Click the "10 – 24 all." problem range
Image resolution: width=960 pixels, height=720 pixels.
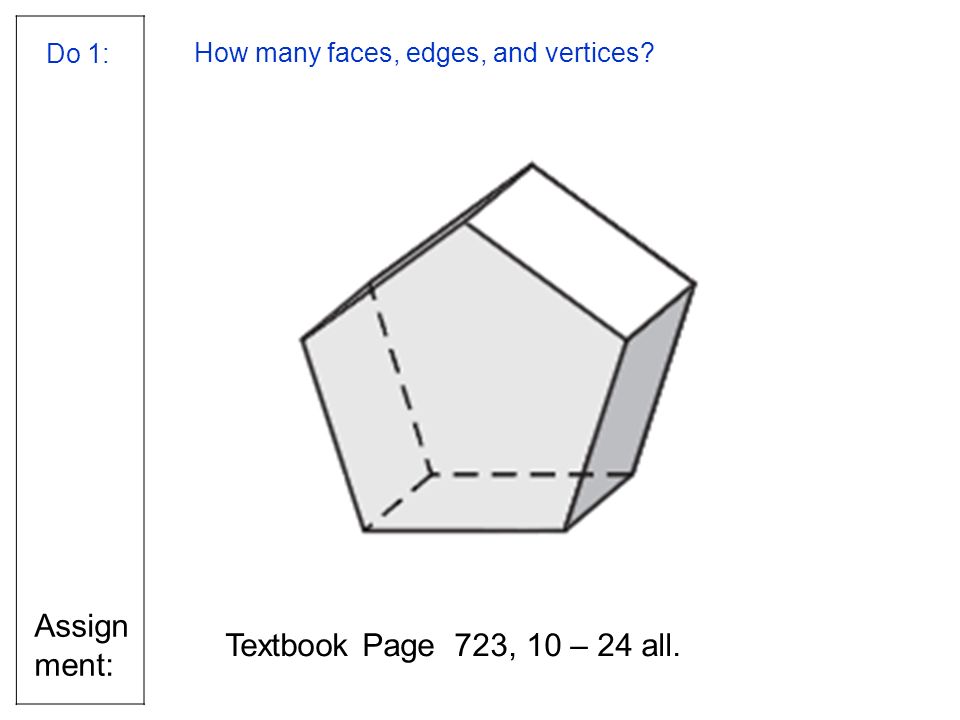603,645
